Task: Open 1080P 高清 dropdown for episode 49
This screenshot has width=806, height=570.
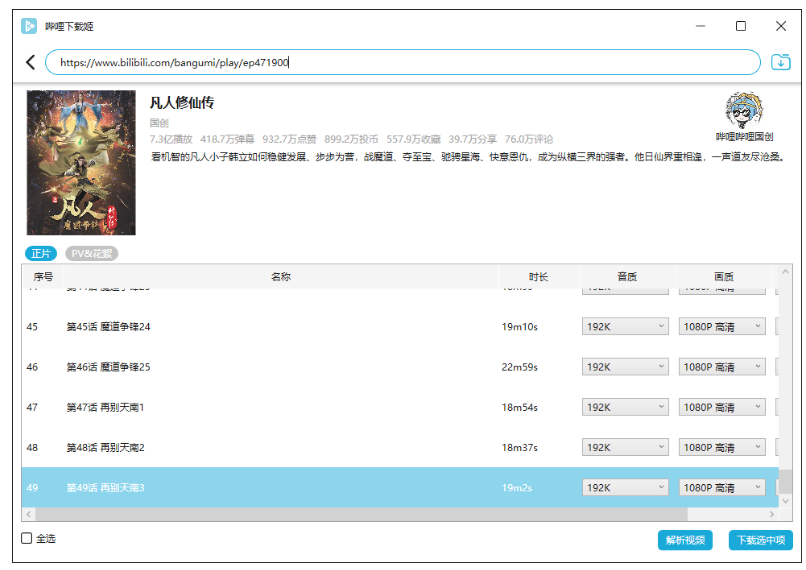Action: pos(722,487)
